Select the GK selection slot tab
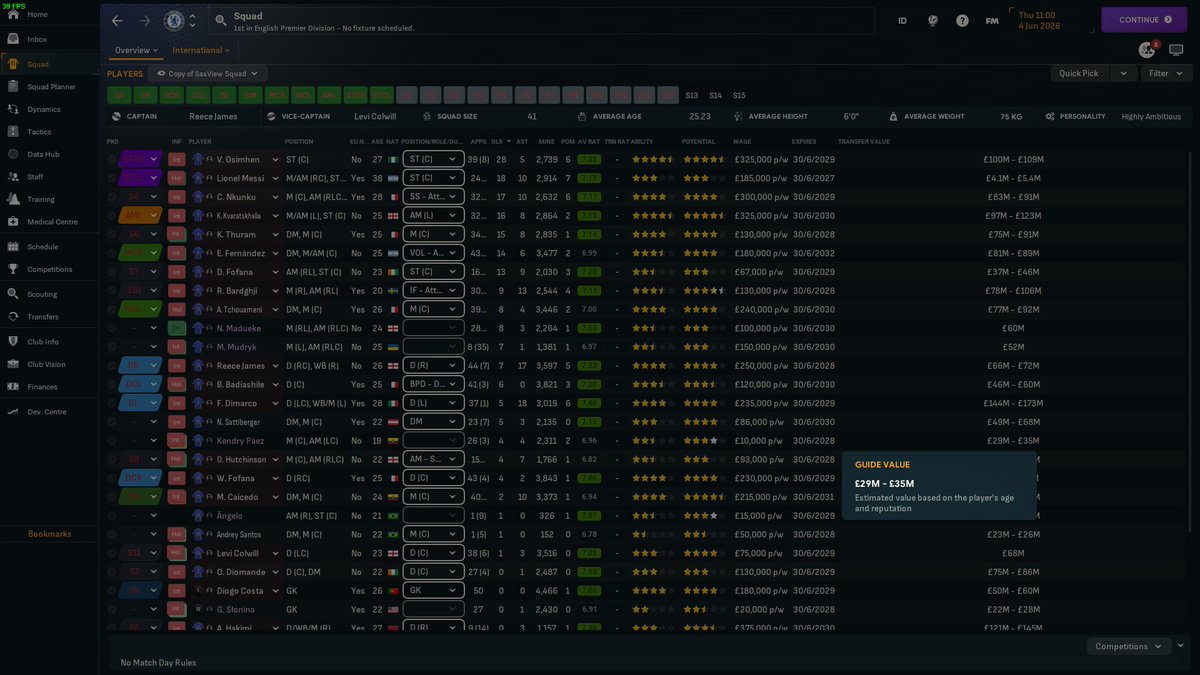The height and width of the screenshot is (675, 1200). 119,95
